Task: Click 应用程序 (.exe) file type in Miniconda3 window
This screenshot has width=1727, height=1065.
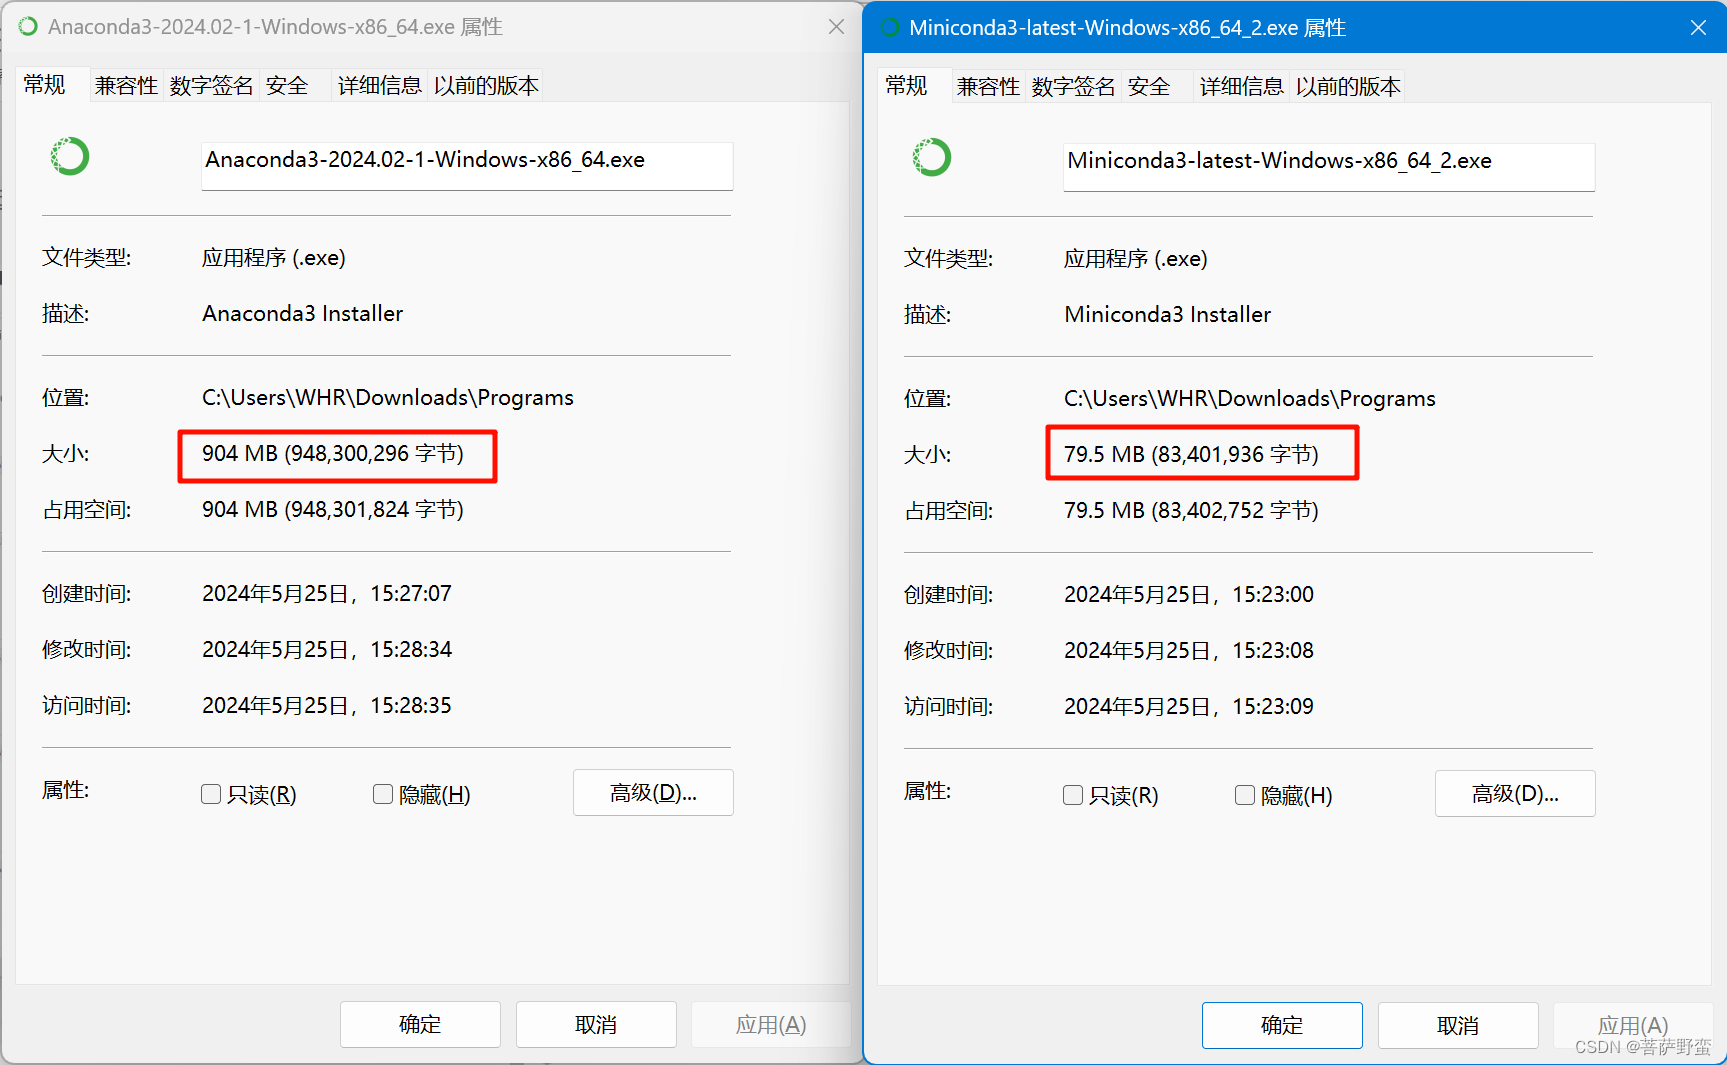Action: [1136, 259]
